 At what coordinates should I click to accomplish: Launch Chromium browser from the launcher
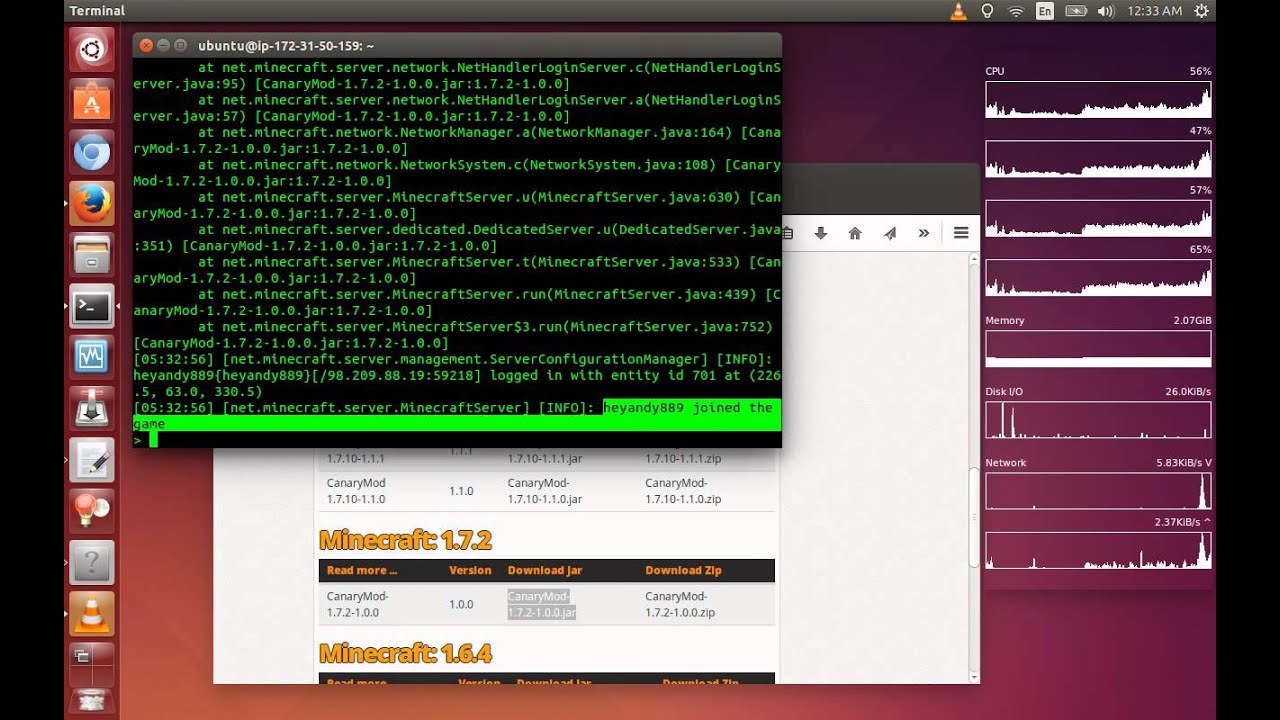click(91, 152)
